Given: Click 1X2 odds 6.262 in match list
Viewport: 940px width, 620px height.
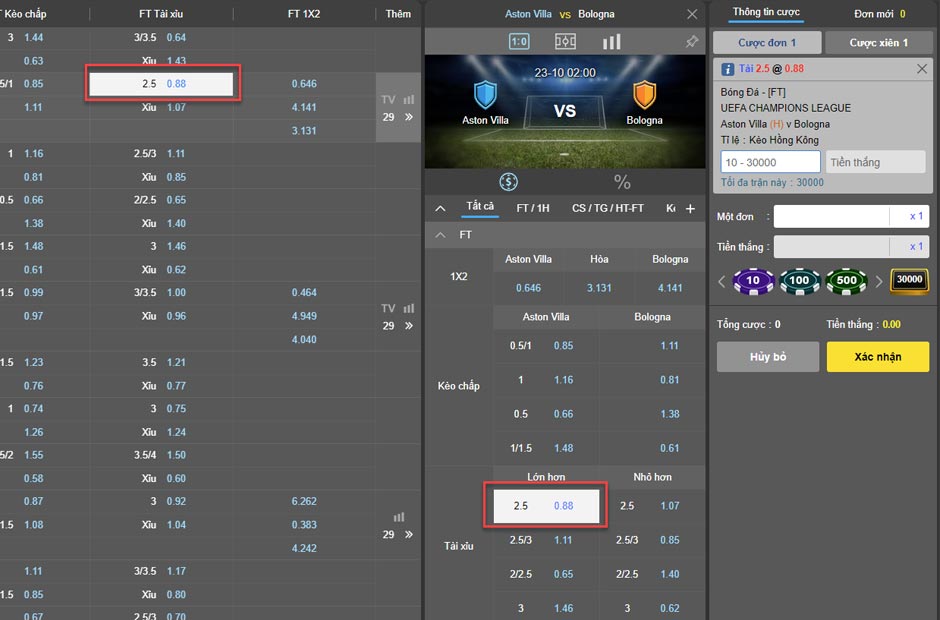Looking at the screenshot, I should coord(304,501).
